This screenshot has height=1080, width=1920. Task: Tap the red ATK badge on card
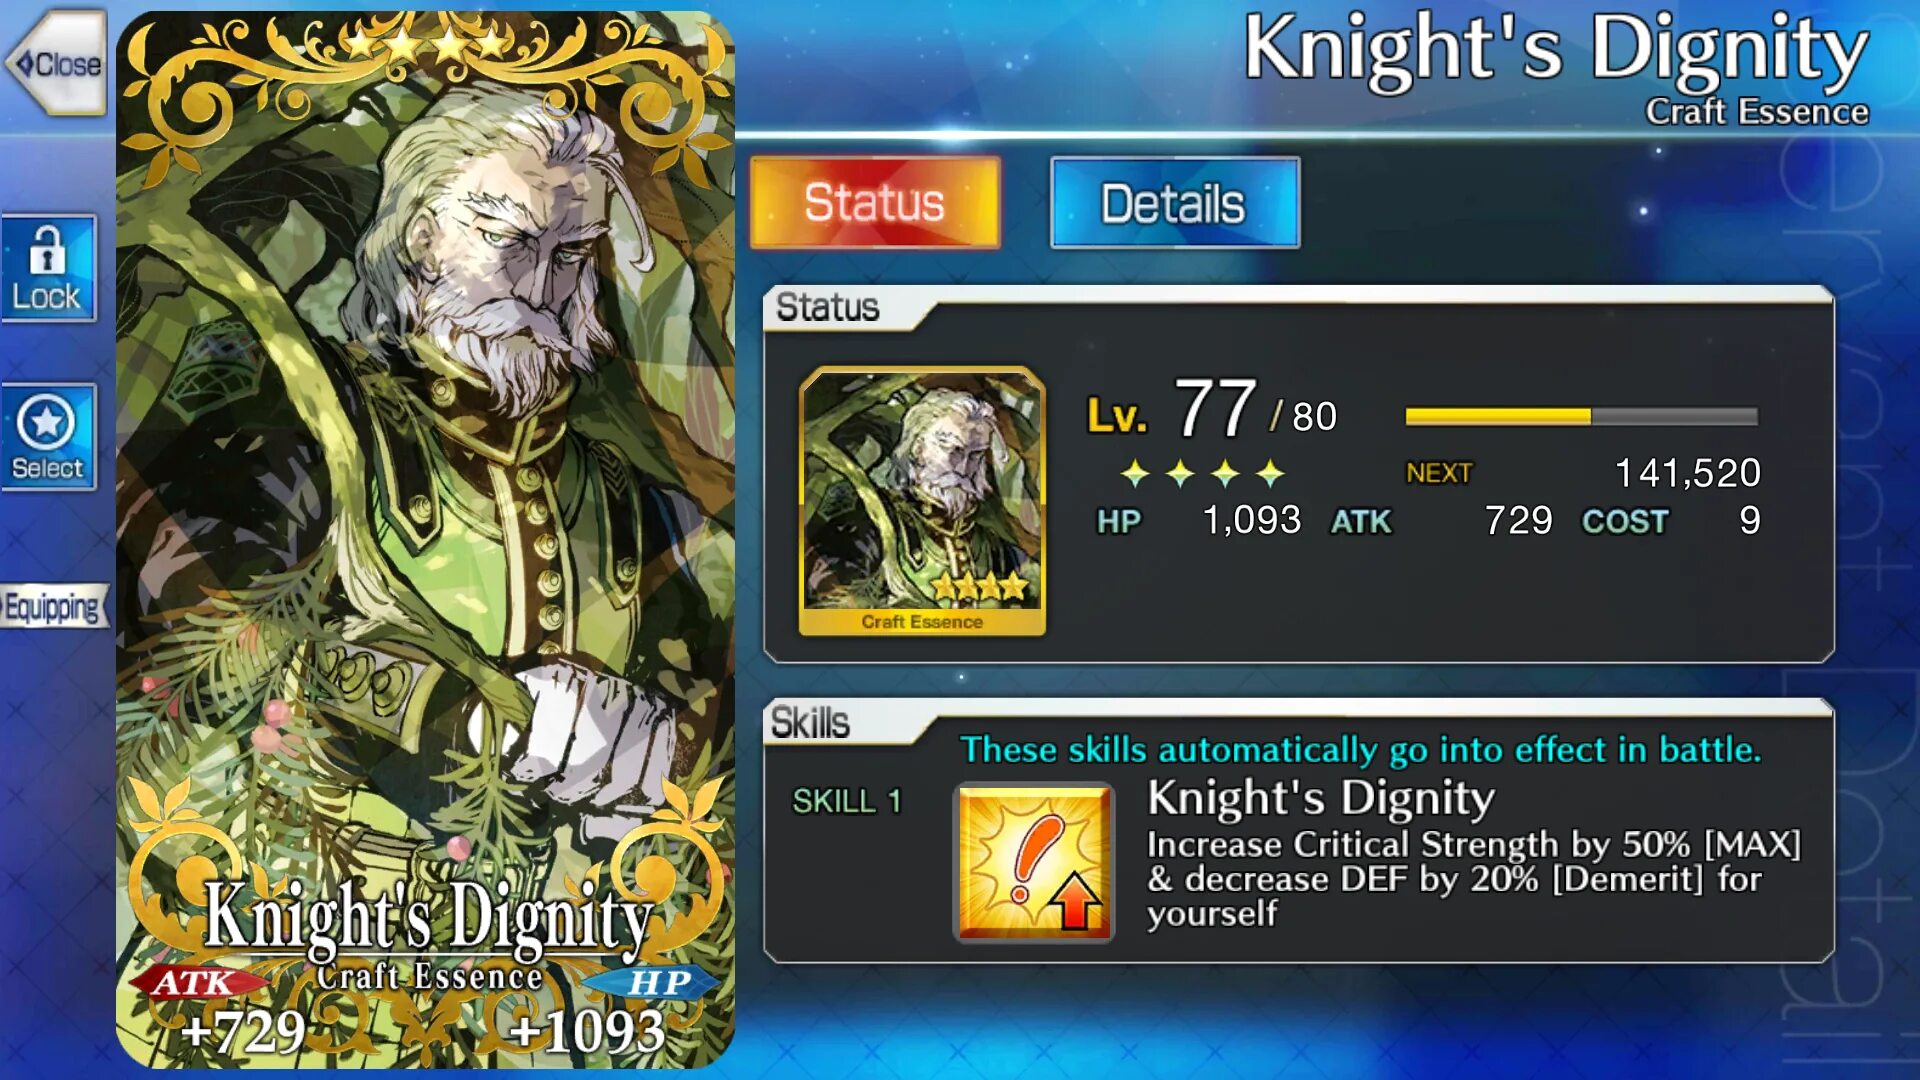tap(195, 983)
